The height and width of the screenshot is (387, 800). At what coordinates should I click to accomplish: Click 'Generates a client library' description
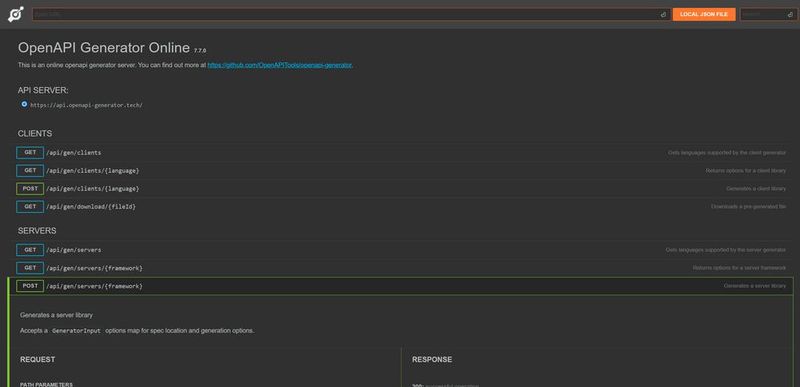(x=756, y=189)
